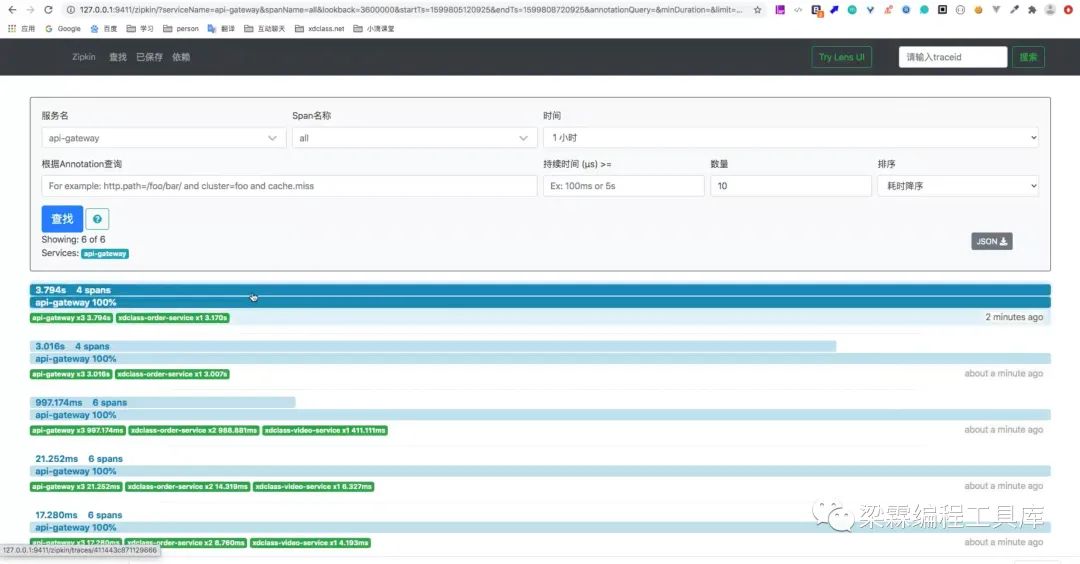Open the blue arrow extension icon
This screenshot has height=564, width=1080.
click(834, 10)
